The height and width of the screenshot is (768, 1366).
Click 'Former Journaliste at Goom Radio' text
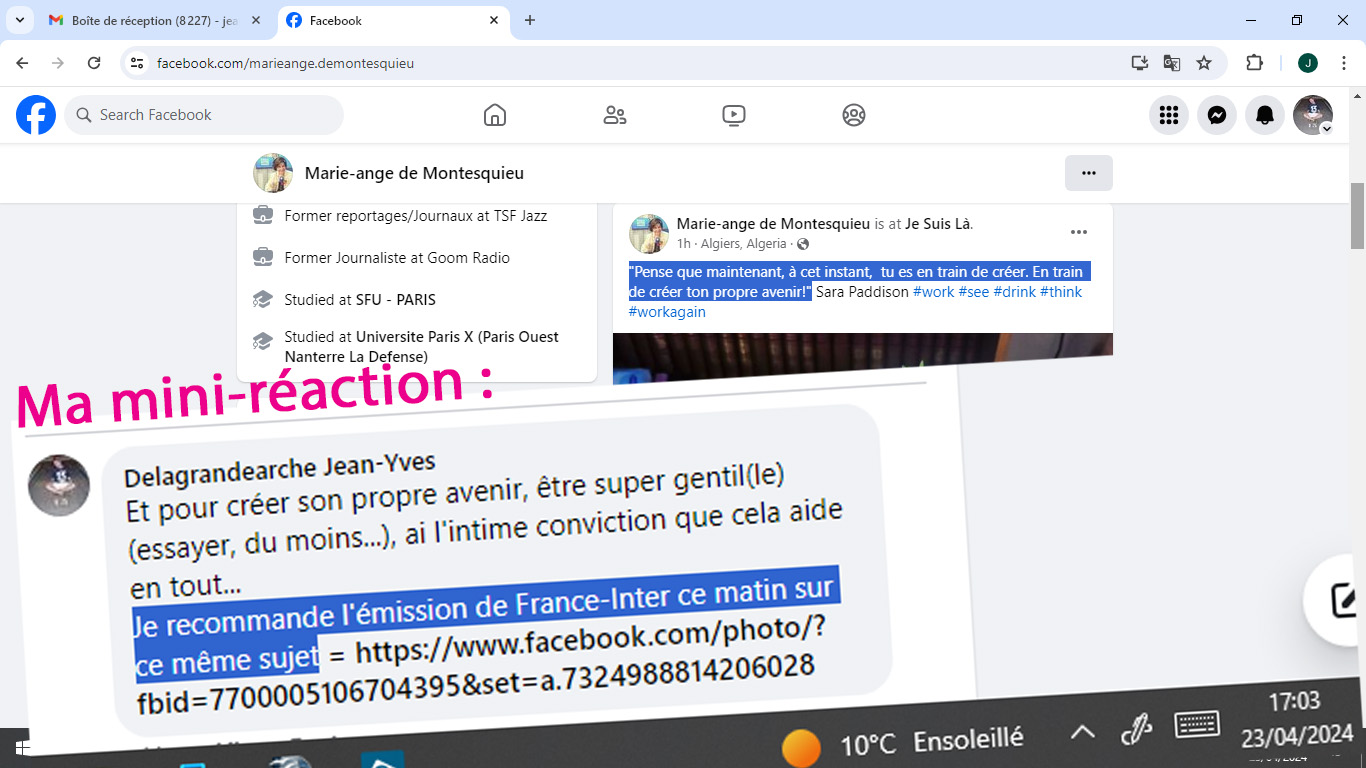pyautogui.click(x=397, y=258)
